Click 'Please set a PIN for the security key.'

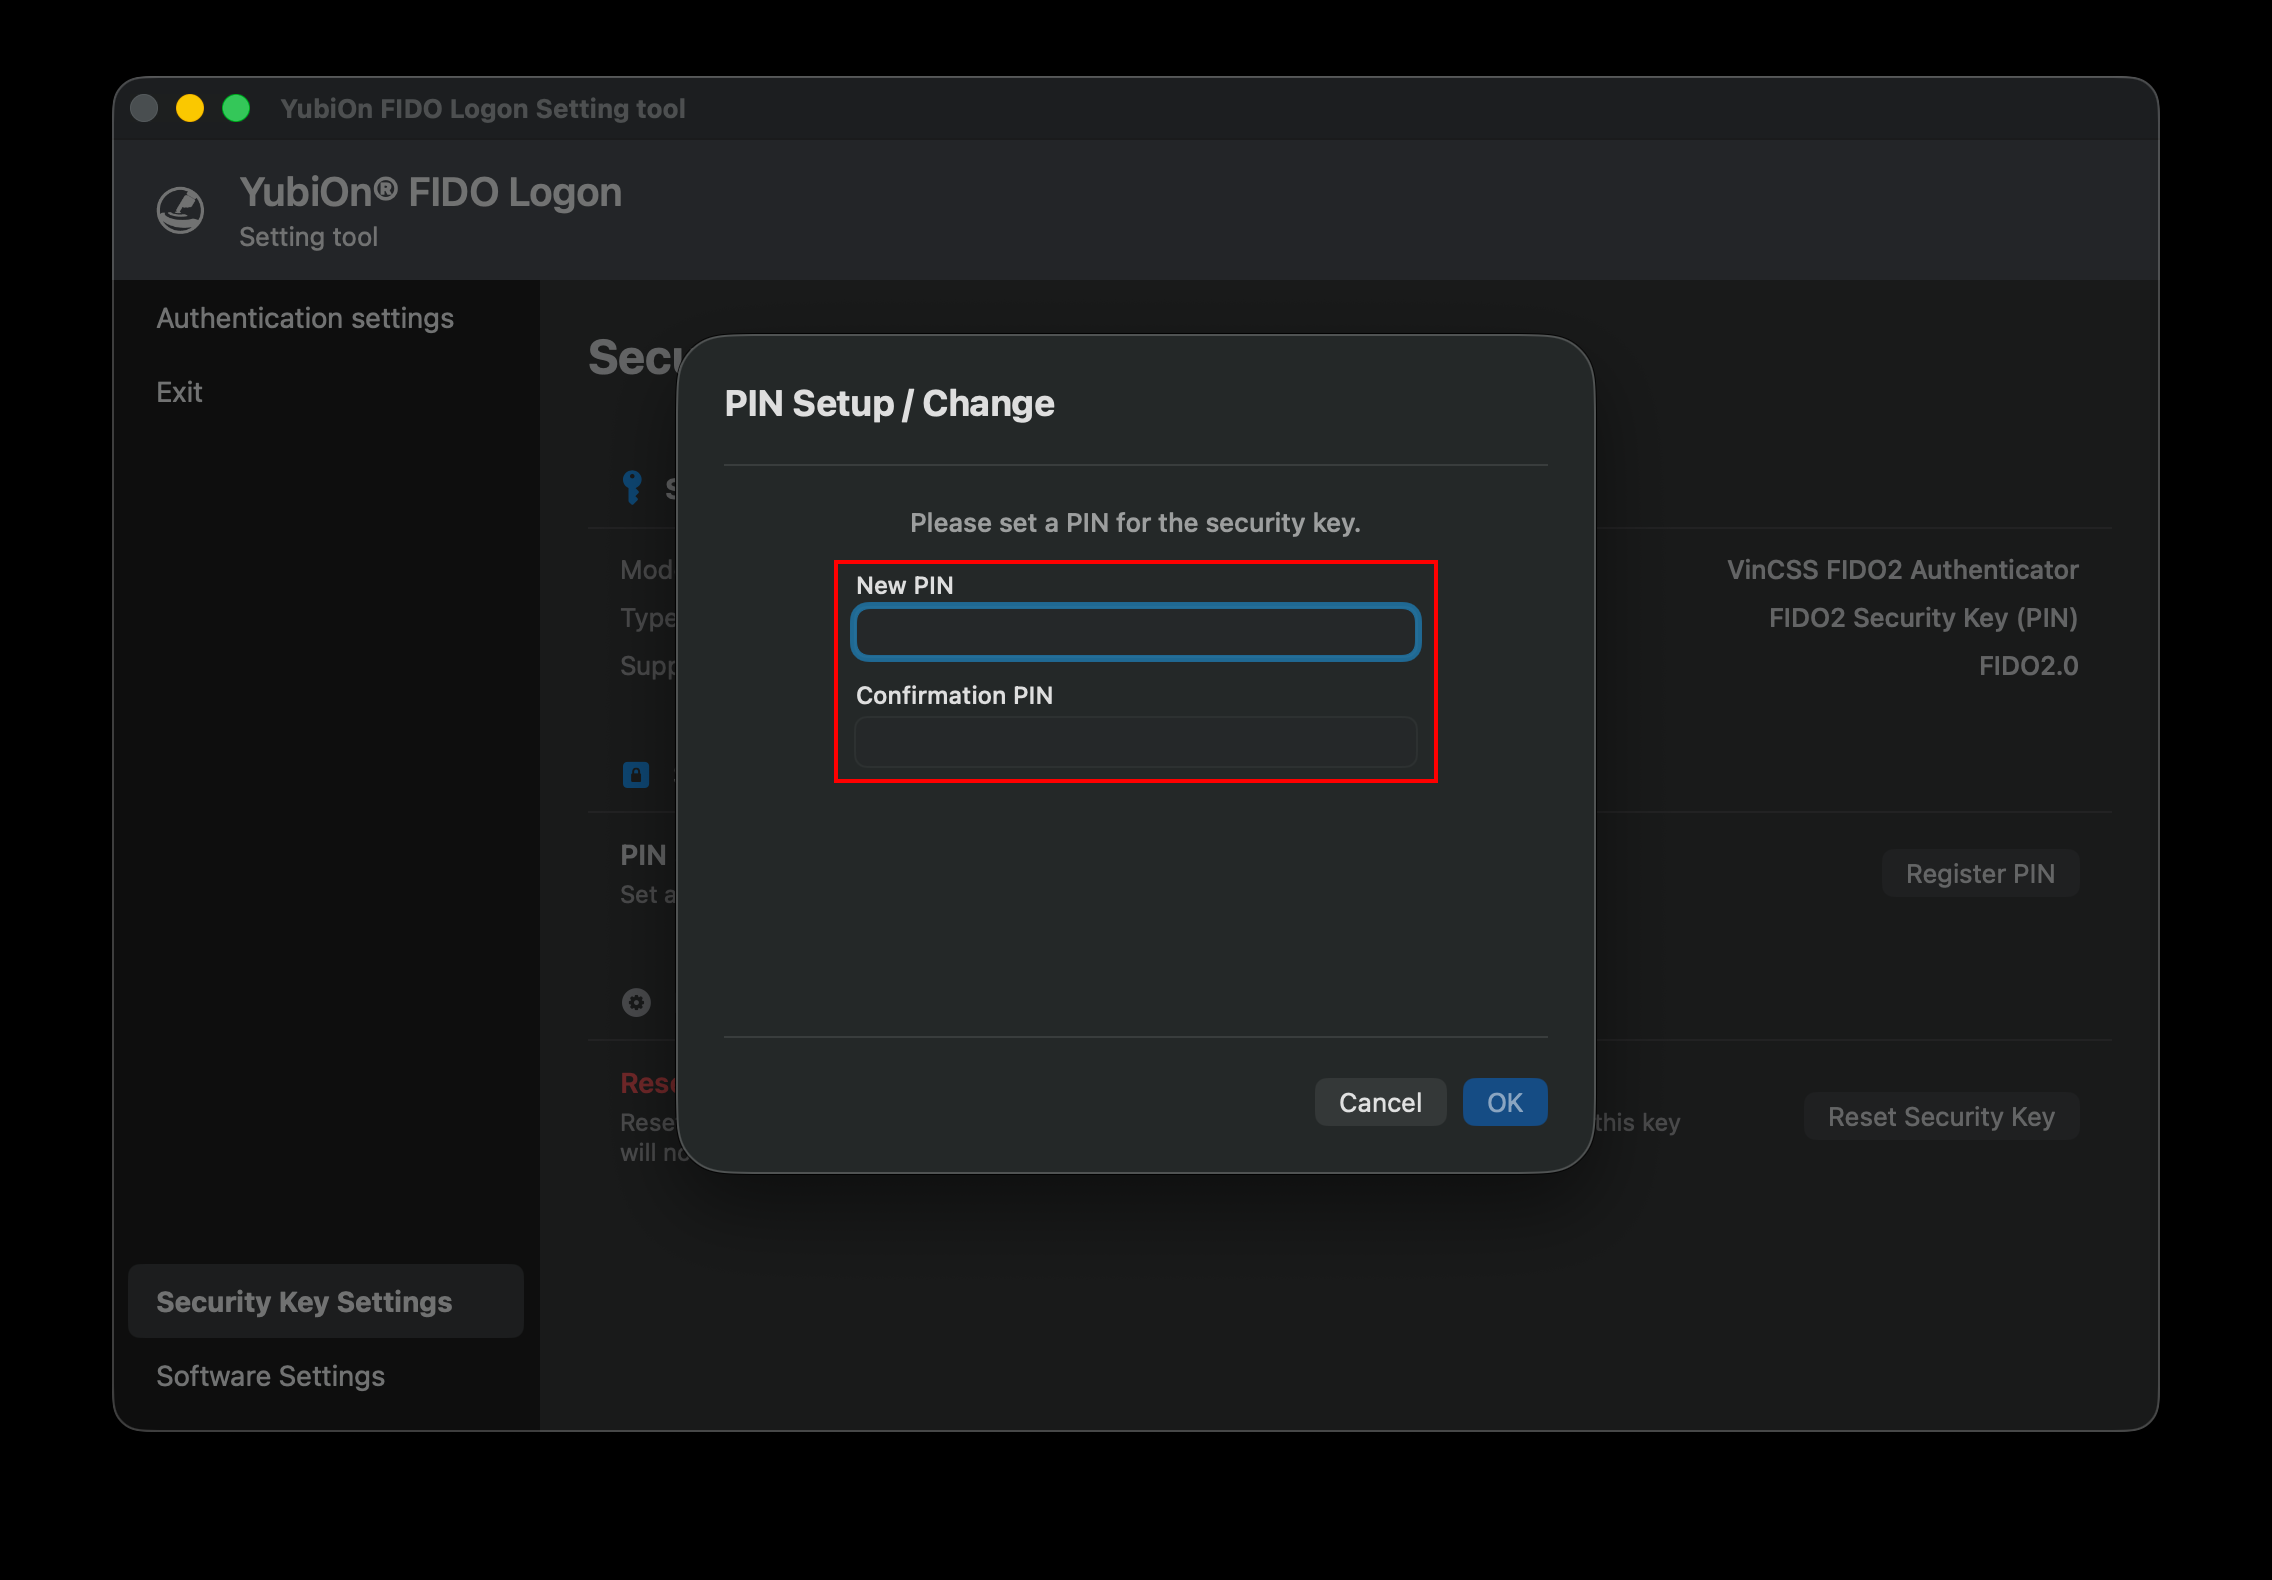(1135, 522)
